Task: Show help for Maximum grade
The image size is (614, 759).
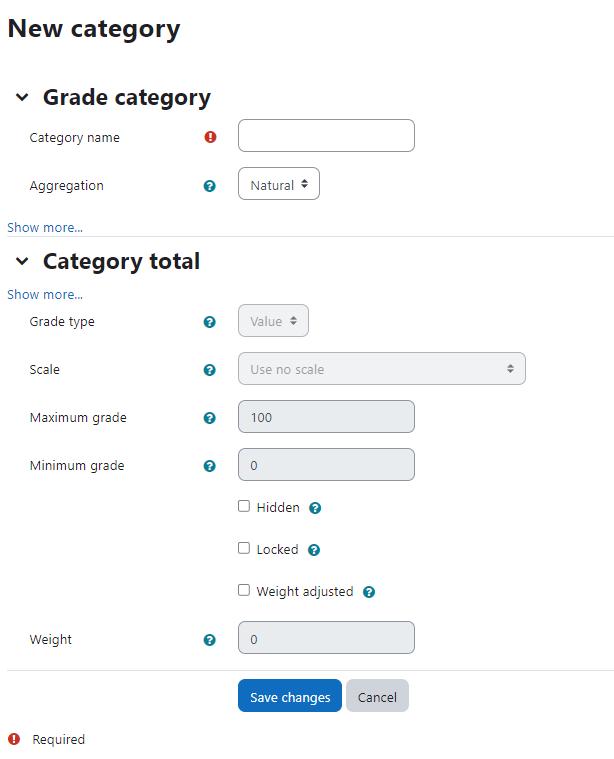Action: [x=209, y=418]
